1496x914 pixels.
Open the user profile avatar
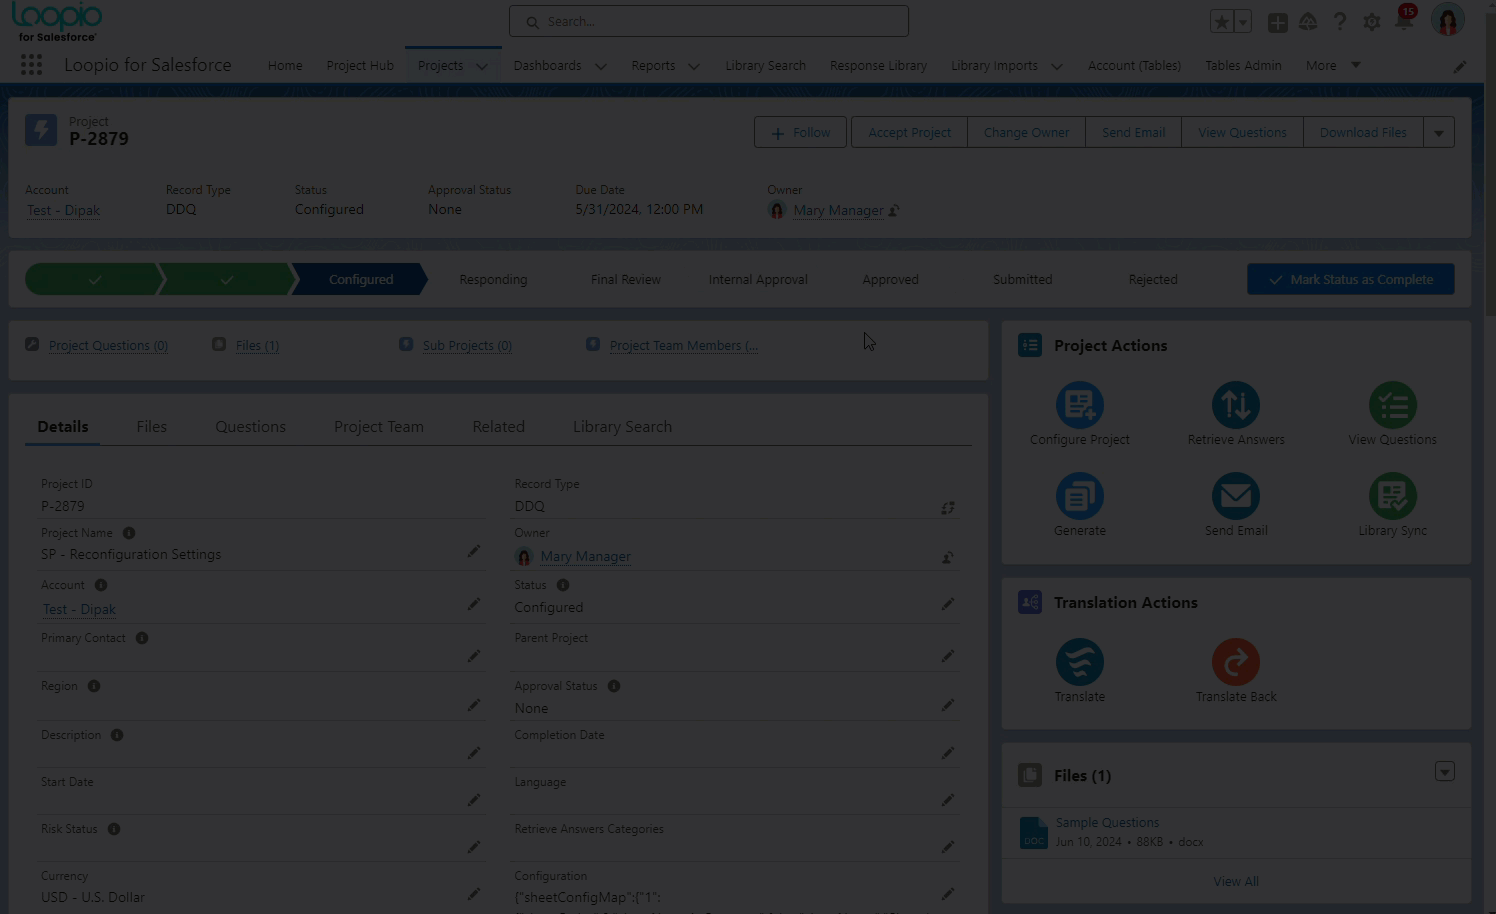(1447, 20)
